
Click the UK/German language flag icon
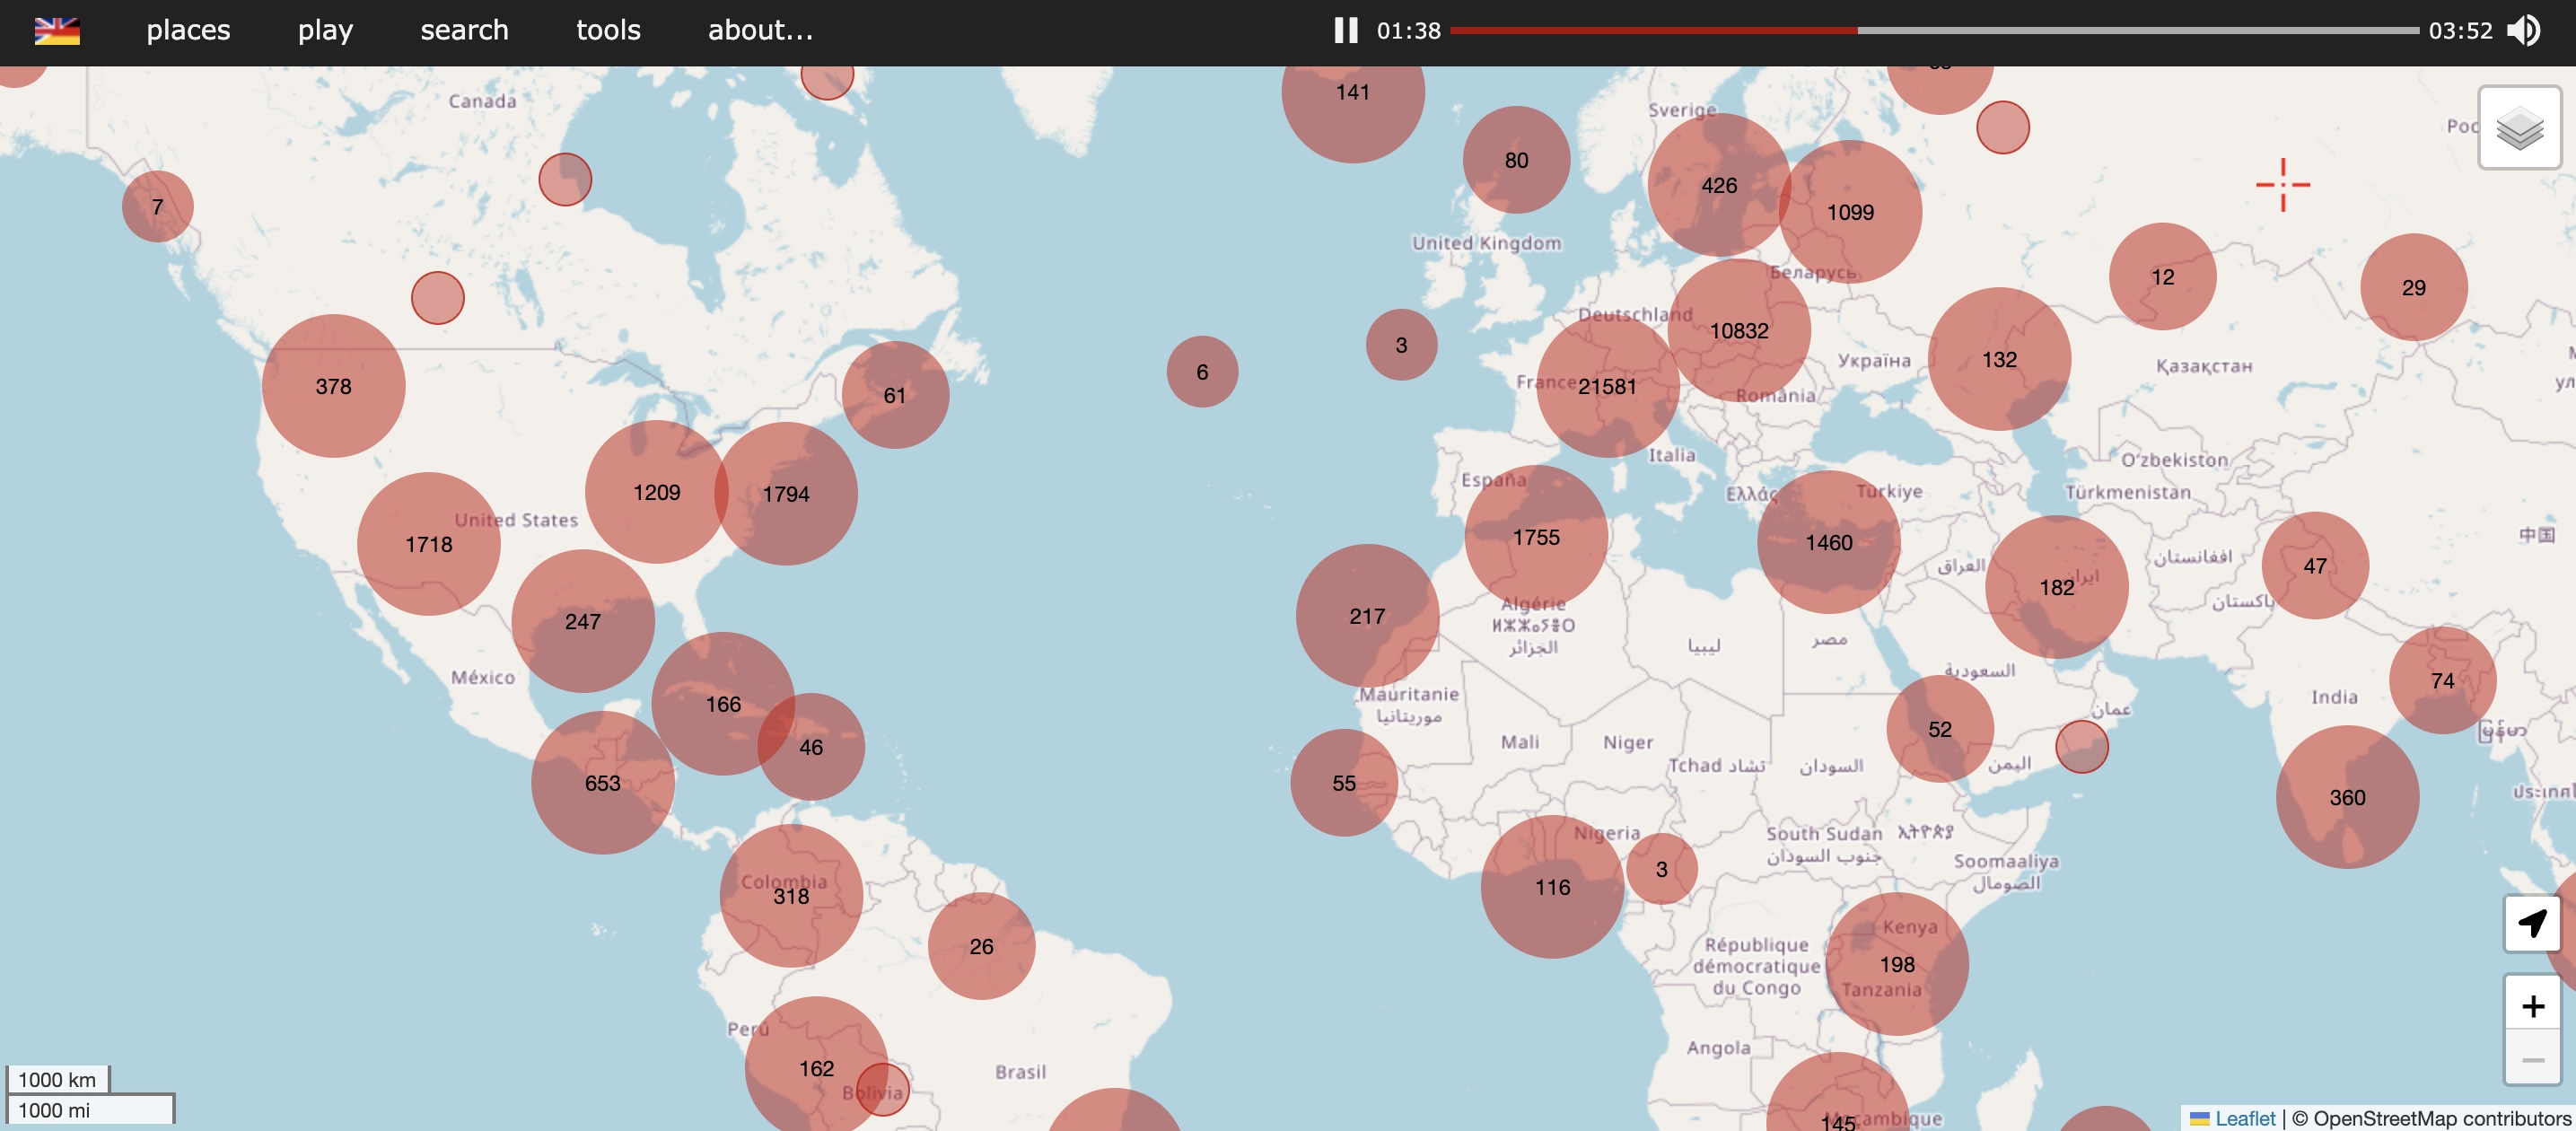pyautogui.click(x=57, y=31)
